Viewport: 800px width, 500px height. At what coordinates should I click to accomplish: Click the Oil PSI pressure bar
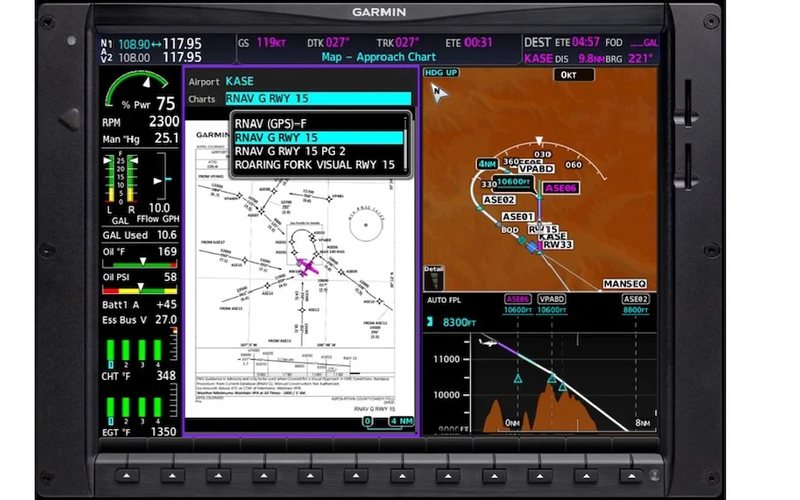[140, 290]
